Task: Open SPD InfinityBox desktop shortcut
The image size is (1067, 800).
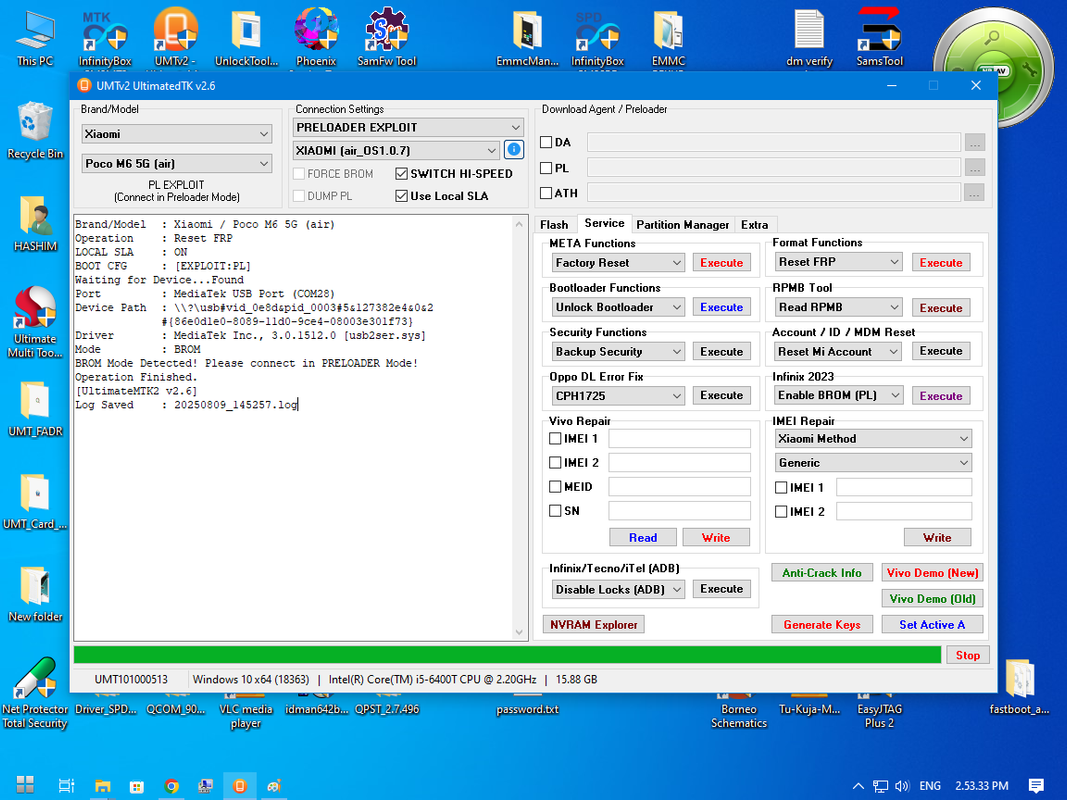Action: [597, 37]
